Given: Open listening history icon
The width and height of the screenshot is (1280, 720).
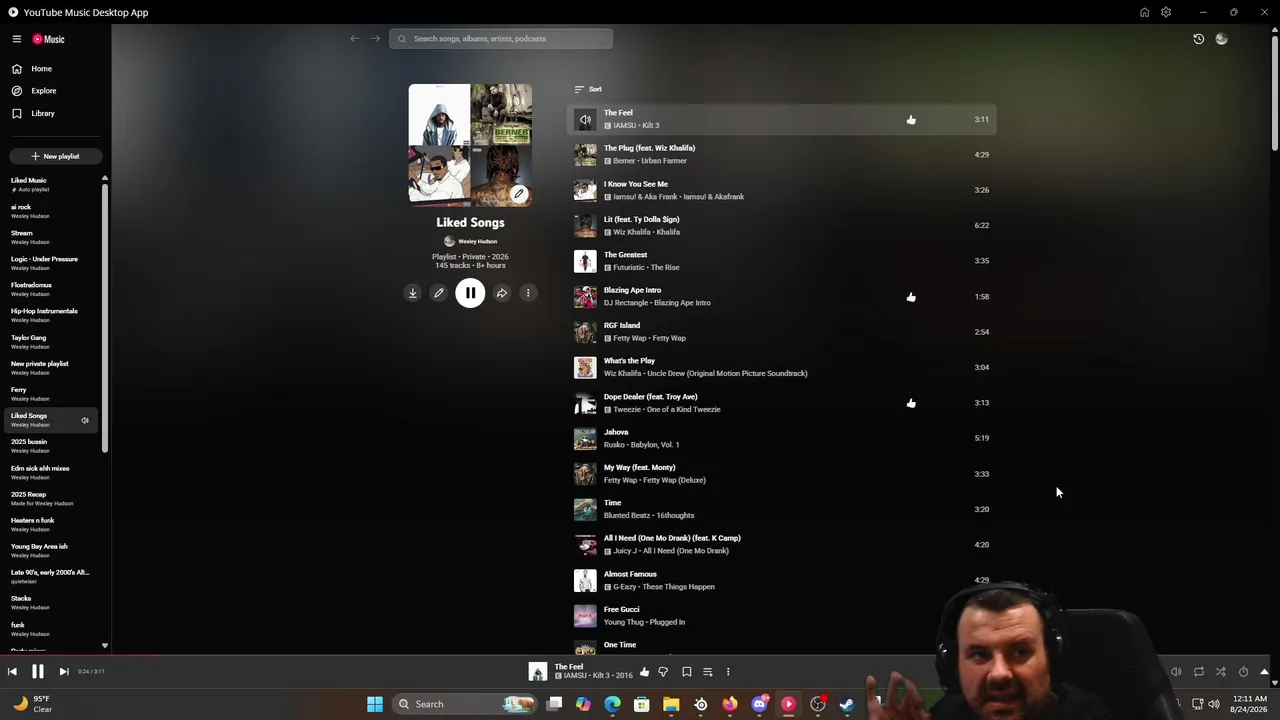Looking at the screenshot, I should 1198,39.
